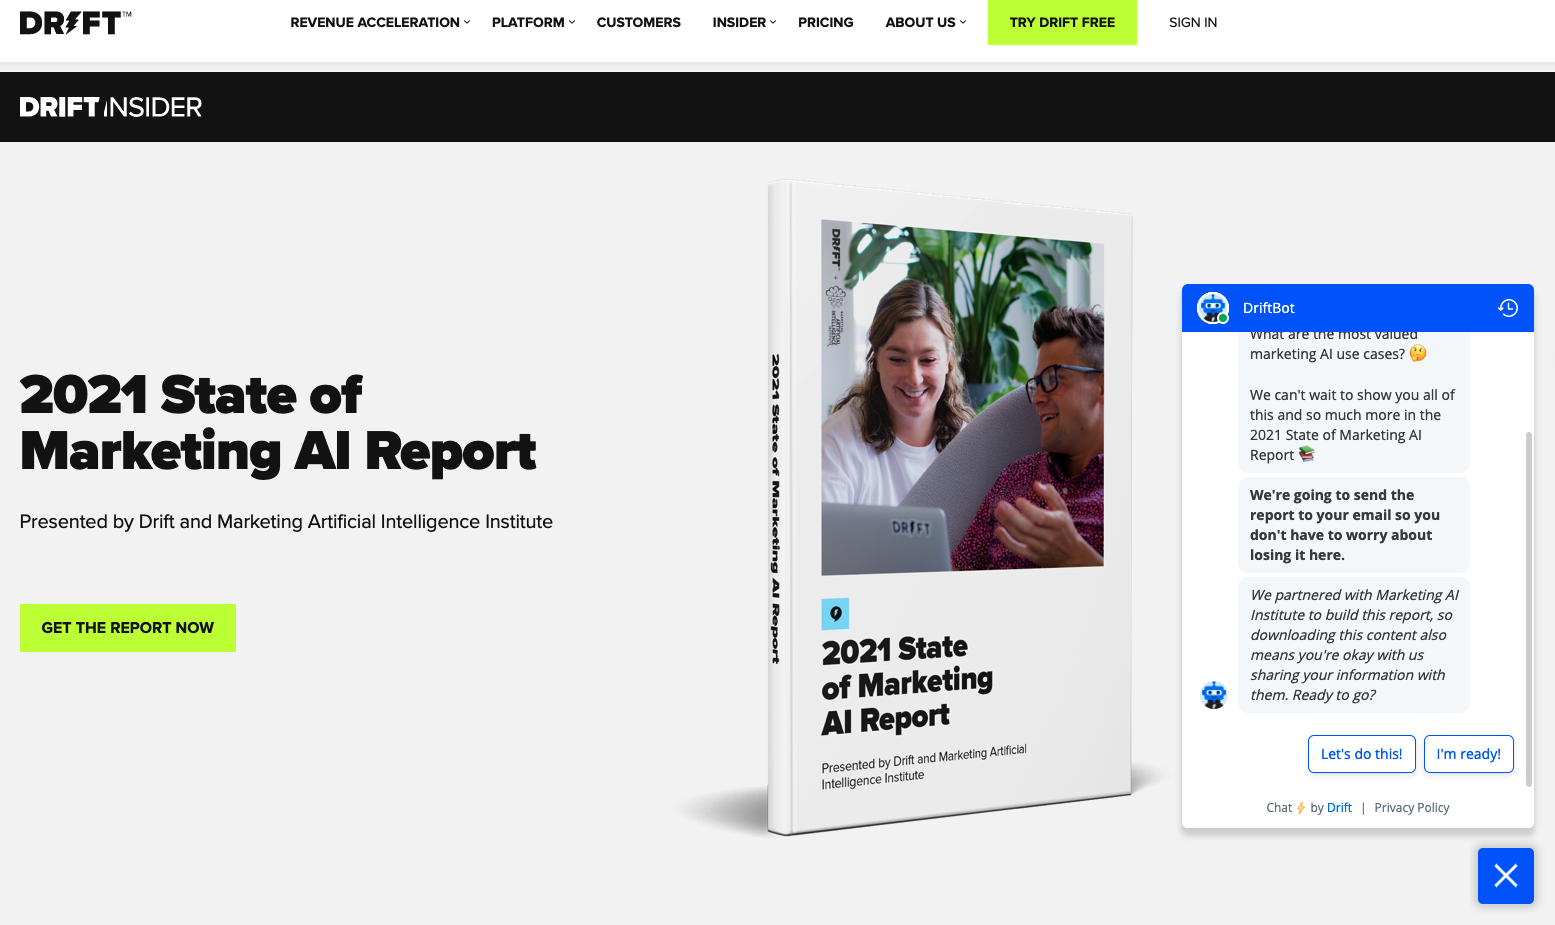Click the "Presented by Drift and Marketing" subtitle
Screen dimensions: 1555x925
(x=286, y=522)
